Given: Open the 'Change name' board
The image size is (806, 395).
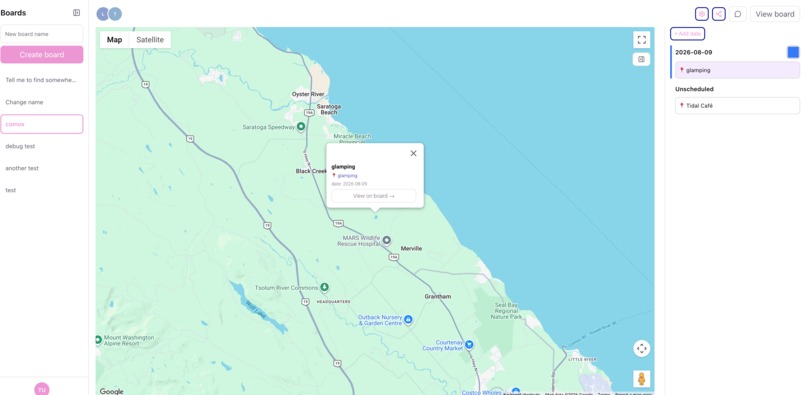Looking at the screenshot, I should click(42, 102).
